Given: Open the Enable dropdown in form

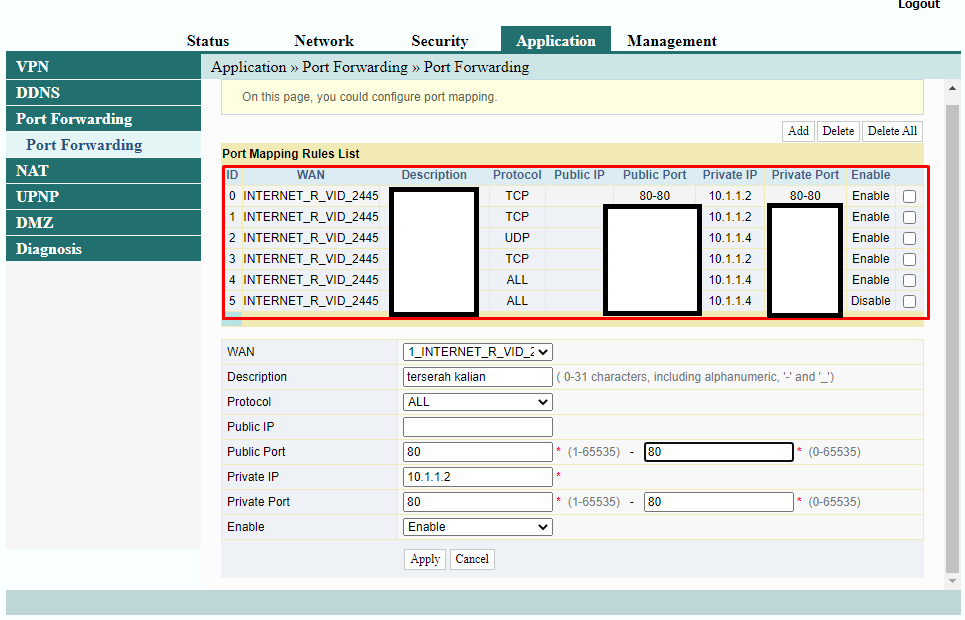Looking at the screenshot, I should click(478, 527).
